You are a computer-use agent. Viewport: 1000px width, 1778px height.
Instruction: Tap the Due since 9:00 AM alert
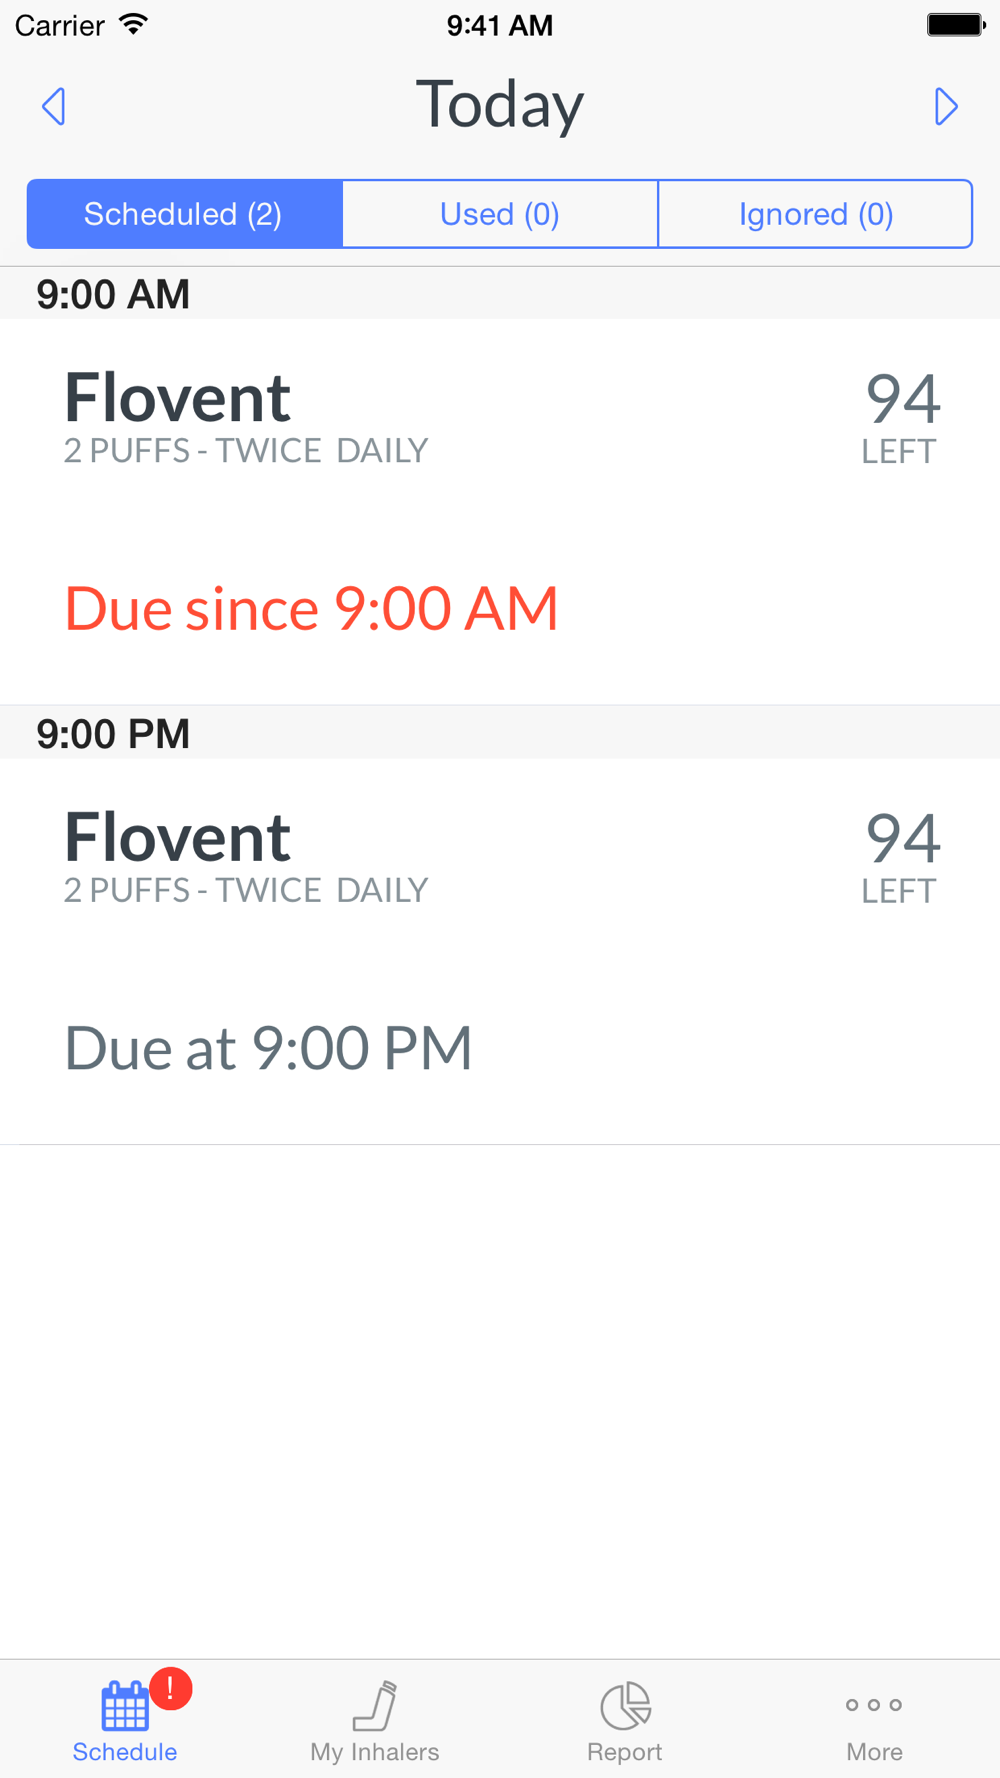coord(311,608)
